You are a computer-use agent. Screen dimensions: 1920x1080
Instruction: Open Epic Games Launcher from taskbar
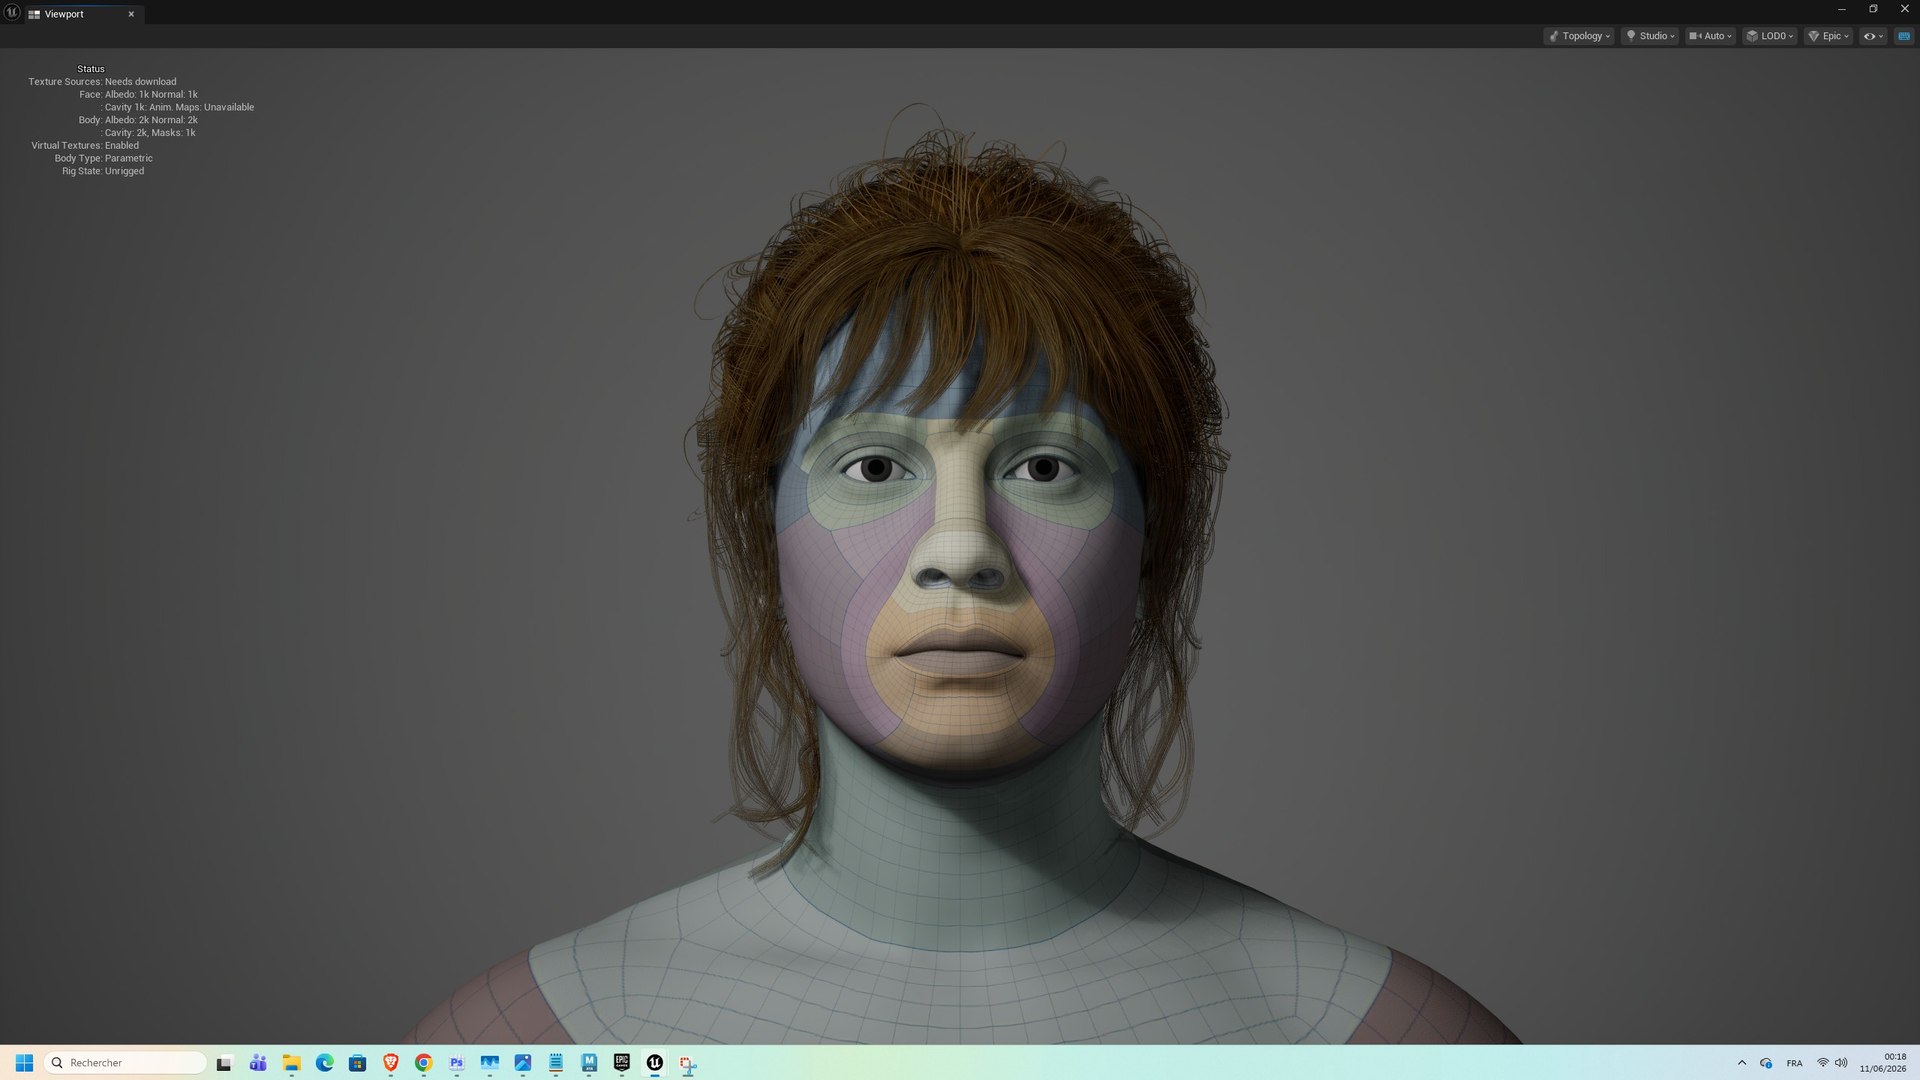point(622,1063)
